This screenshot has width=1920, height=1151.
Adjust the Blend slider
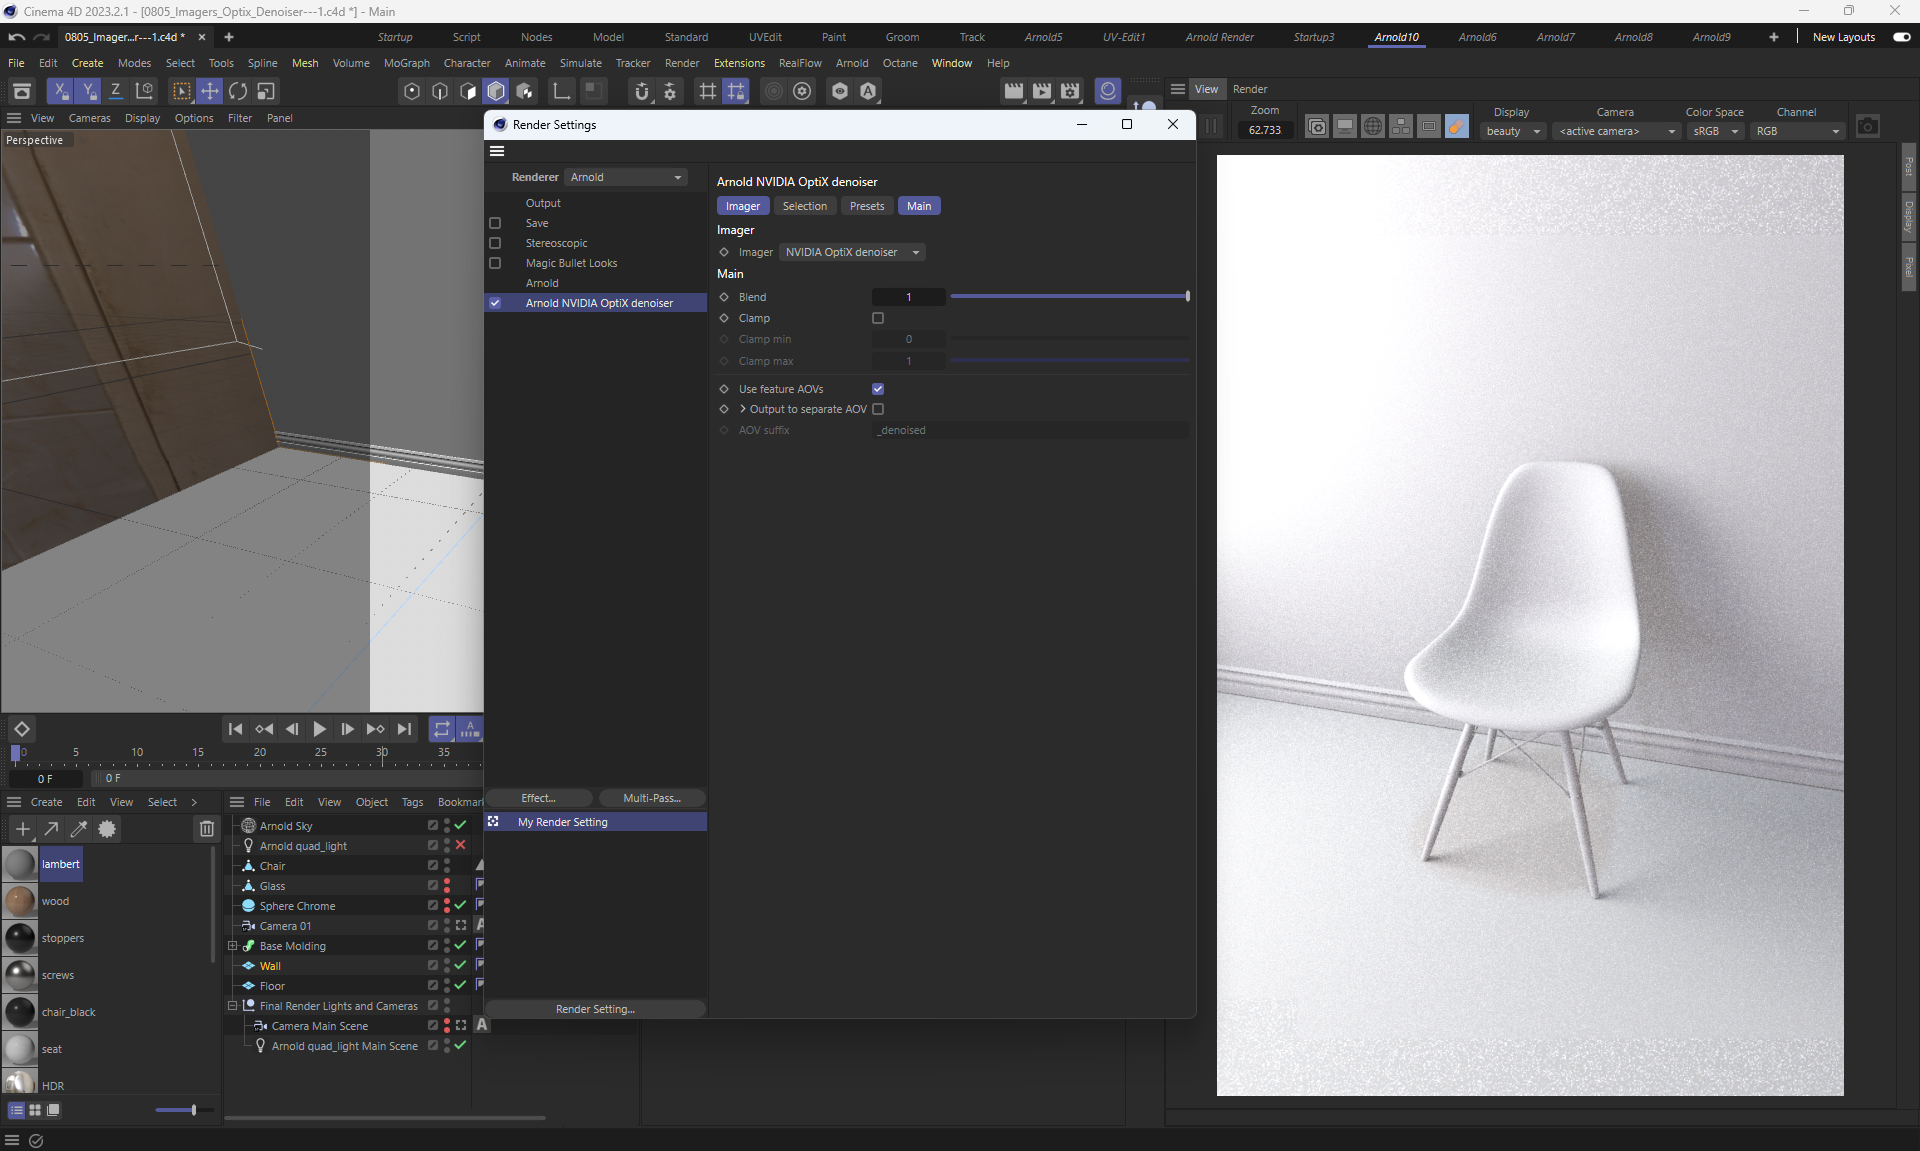(x=1068, y=297)
